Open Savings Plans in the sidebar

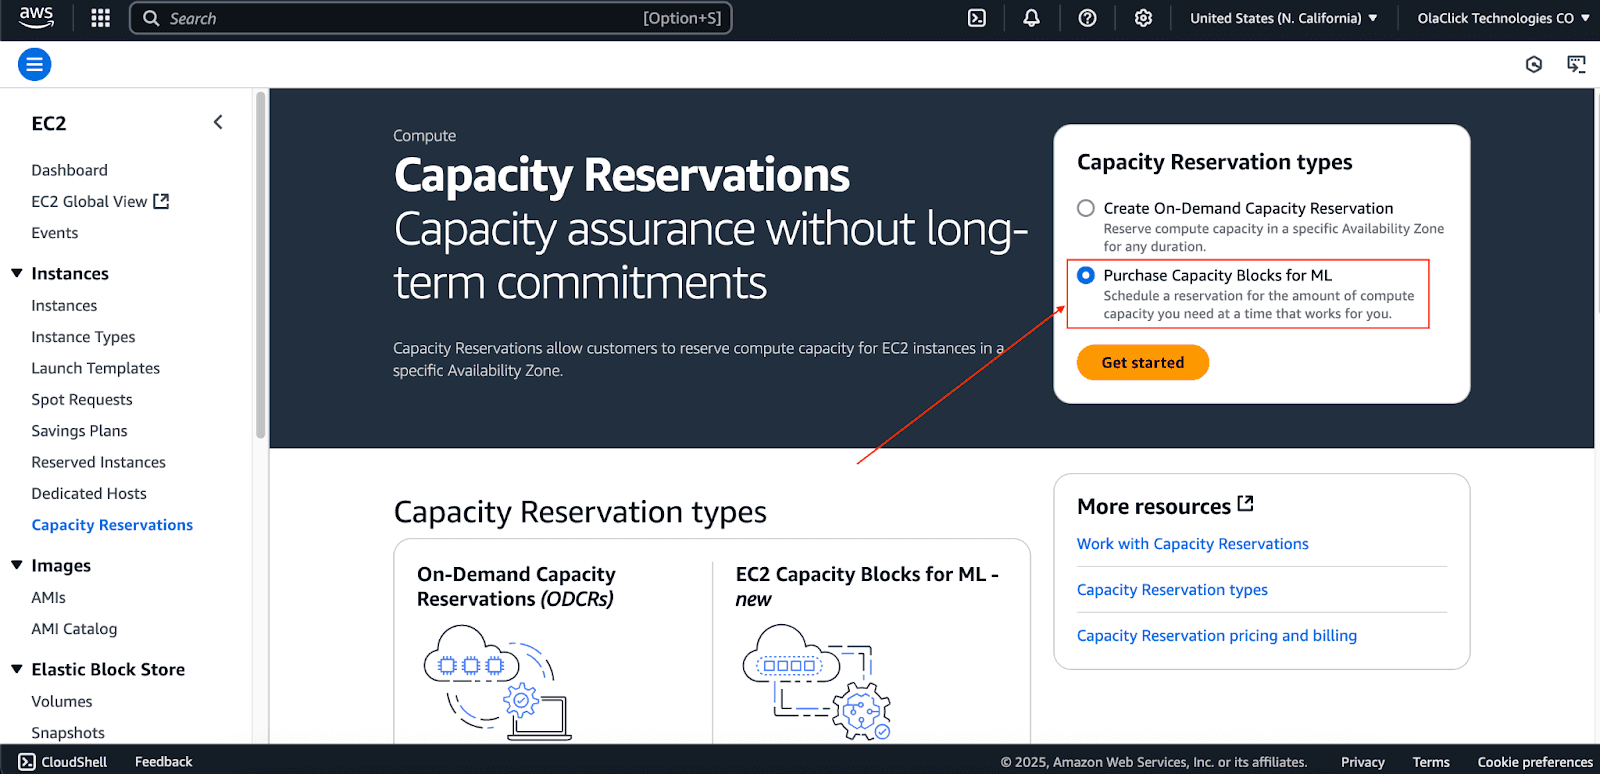79,431
